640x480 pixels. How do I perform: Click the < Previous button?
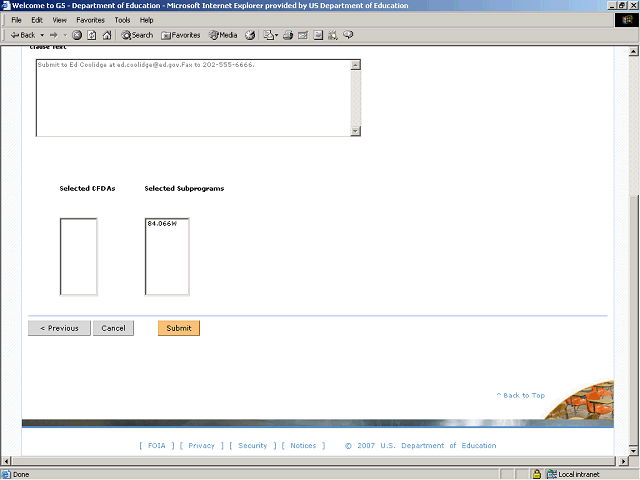[59, 328]
